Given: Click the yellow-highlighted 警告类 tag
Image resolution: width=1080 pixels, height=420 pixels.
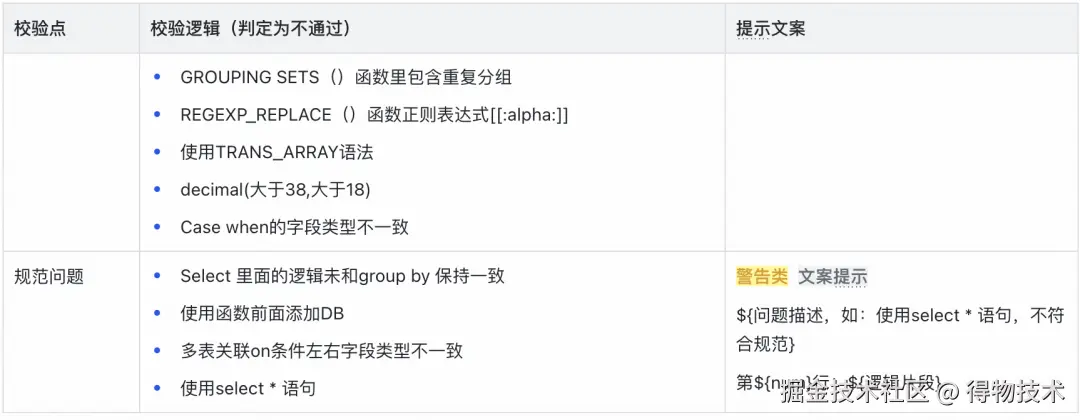Looking at the screenshot, I should point(762,277).
